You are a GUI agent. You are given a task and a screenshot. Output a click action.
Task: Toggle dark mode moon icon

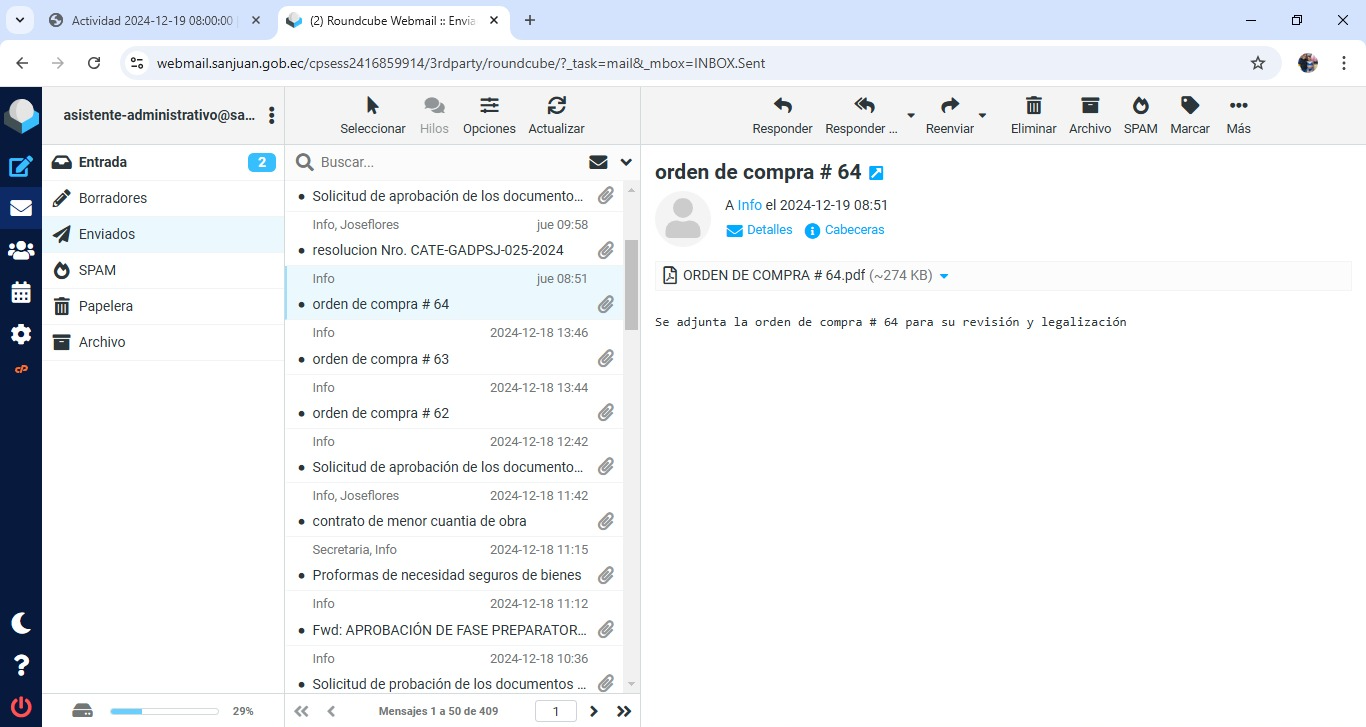(x=21, y=623)
